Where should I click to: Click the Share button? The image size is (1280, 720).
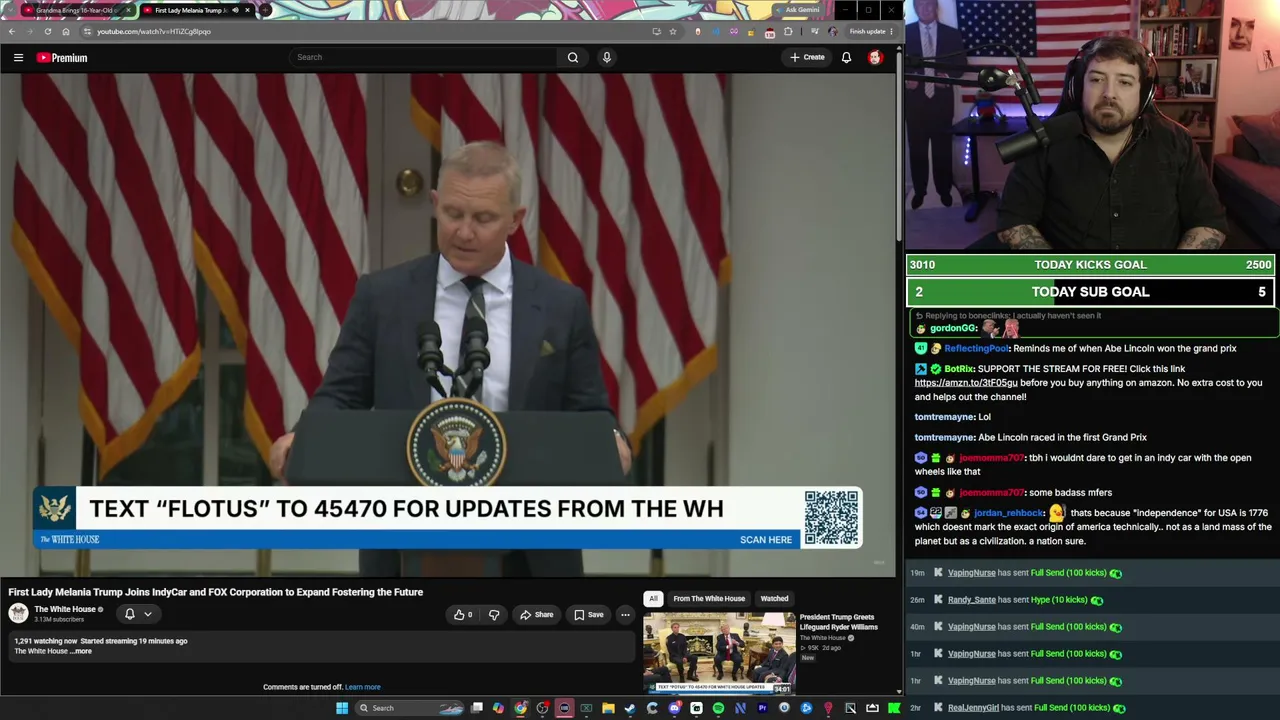click(x=537, y=615)
